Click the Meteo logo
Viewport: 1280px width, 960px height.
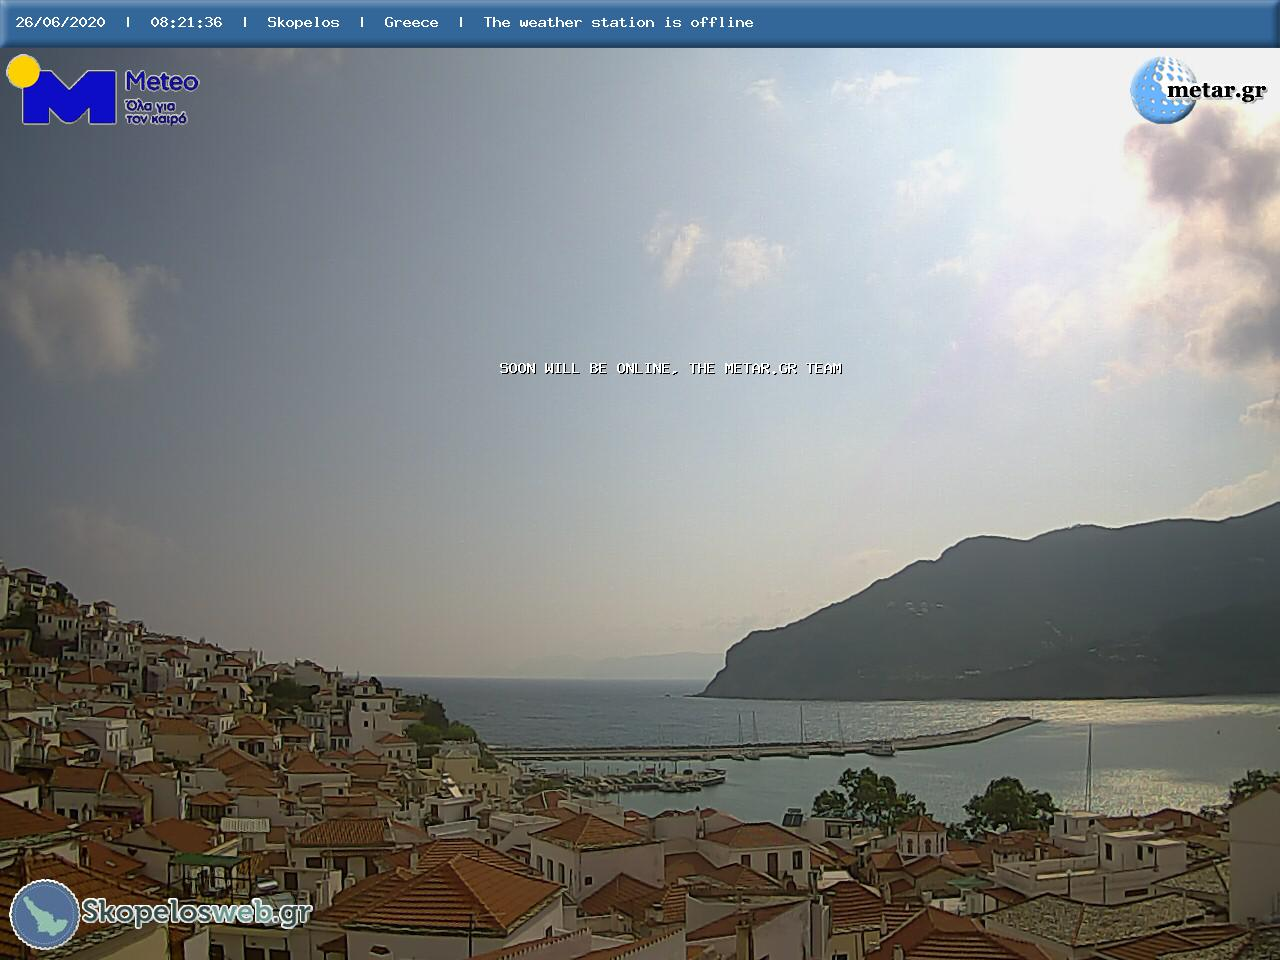pos(103,90)
